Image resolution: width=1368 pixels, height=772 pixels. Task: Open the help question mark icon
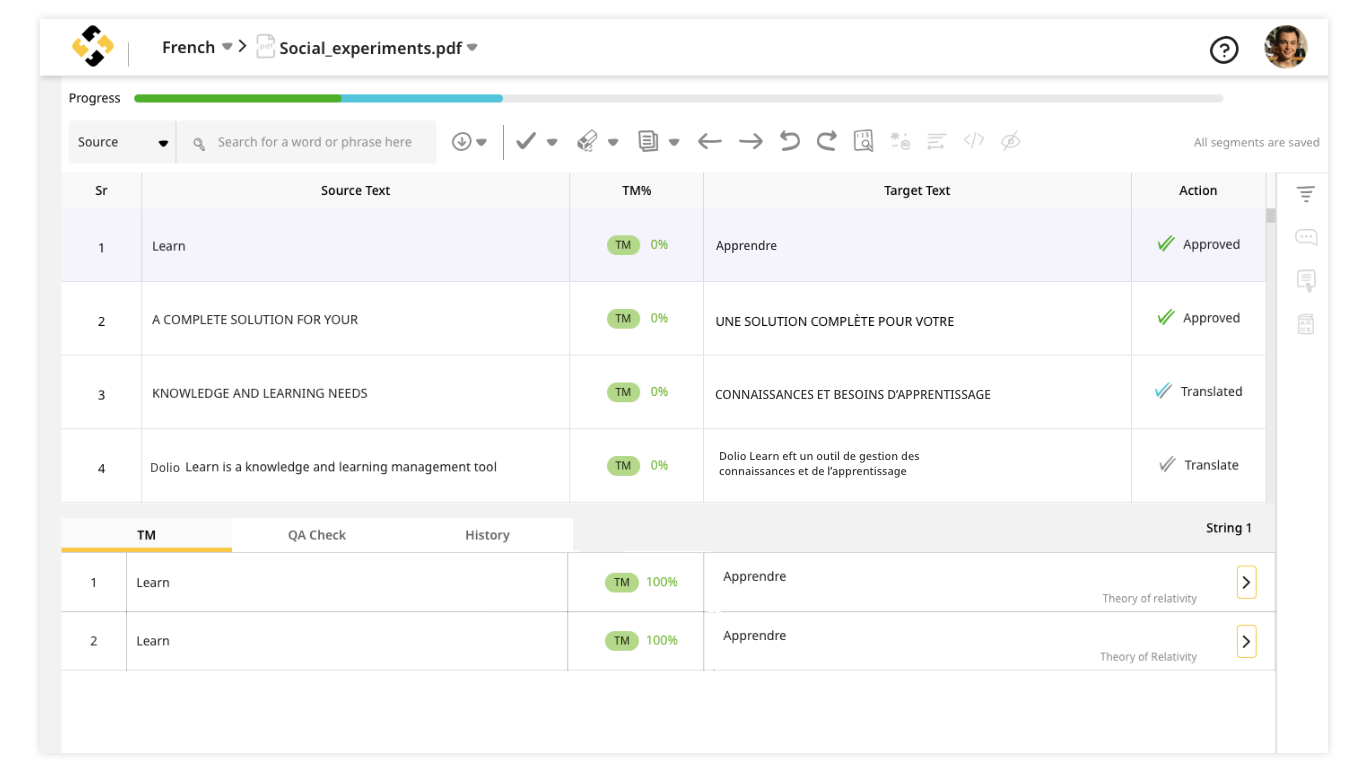pyautogui.click(x=1224, y=49)
